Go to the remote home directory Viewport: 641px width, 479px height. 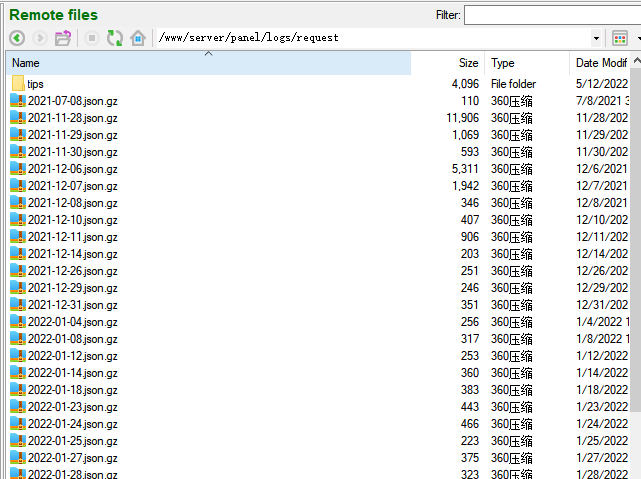click(138, 38)
